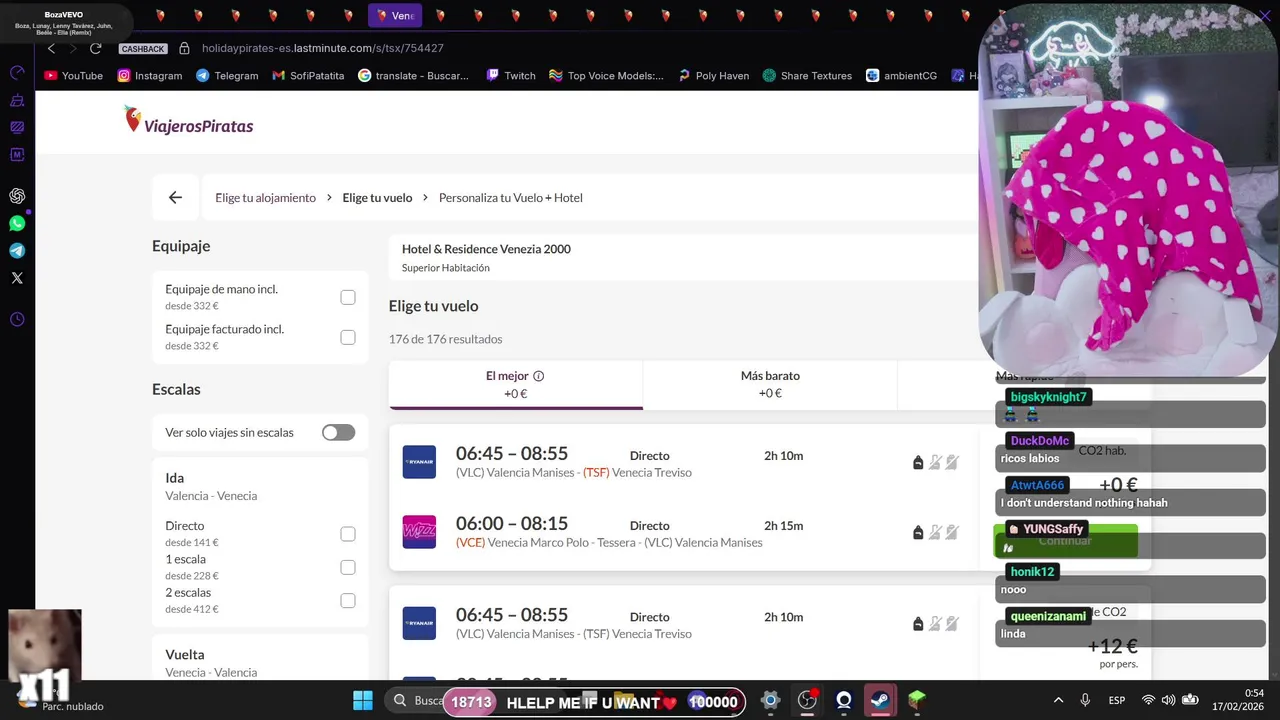Toggle Ver solo viajes sin escalas switch

click(x=338, y=432)
